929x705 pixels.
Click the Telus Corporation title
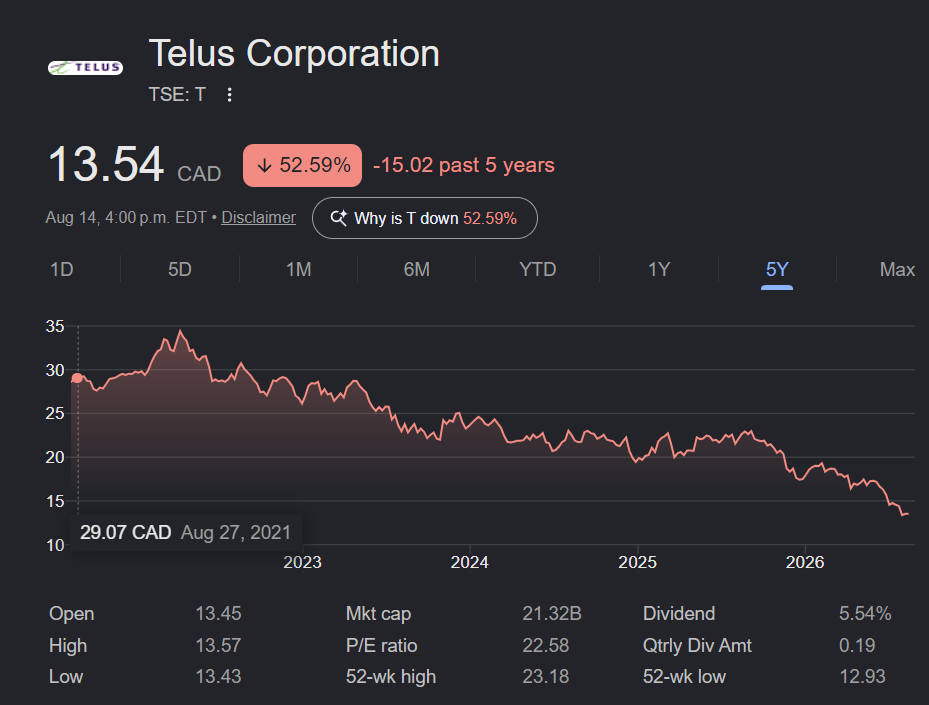294,53
